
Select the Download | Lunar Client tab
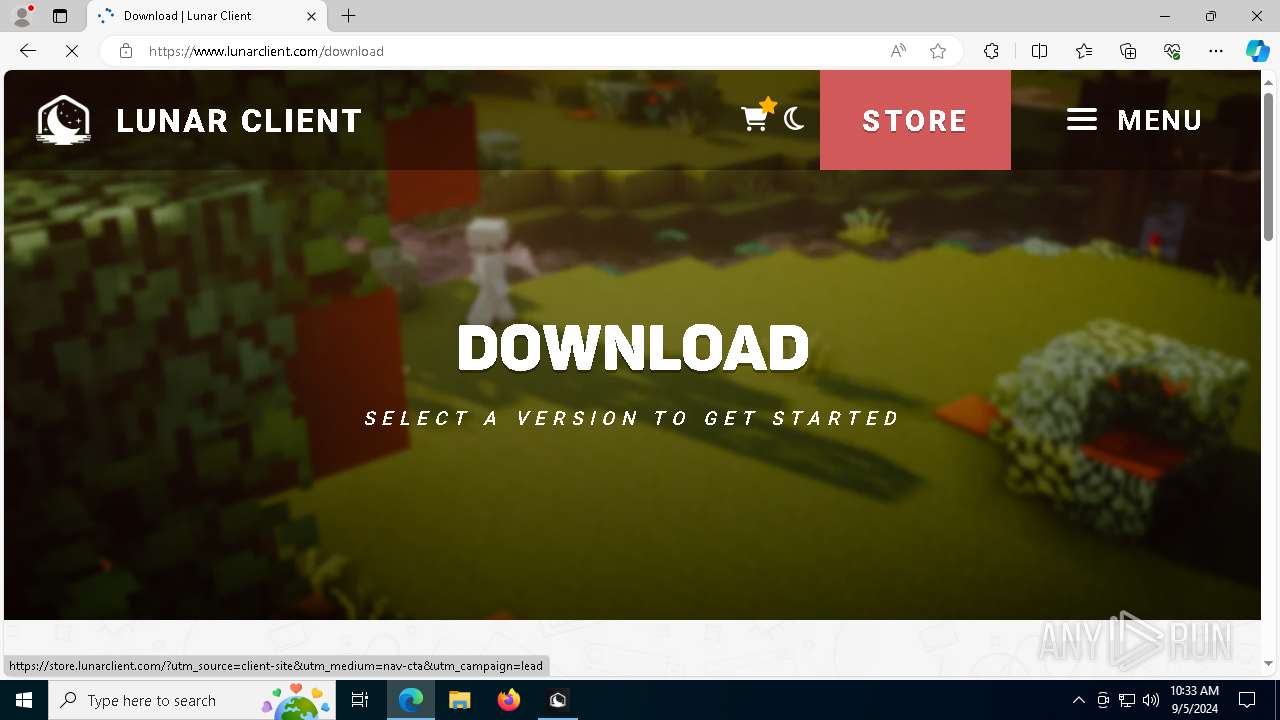[x=205, y=16]
